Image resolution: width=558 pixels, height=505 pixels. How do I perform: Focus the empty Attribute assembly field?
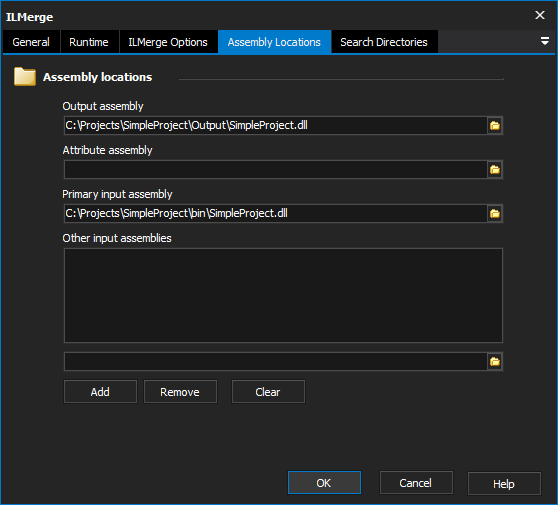(x=275, y=170)
